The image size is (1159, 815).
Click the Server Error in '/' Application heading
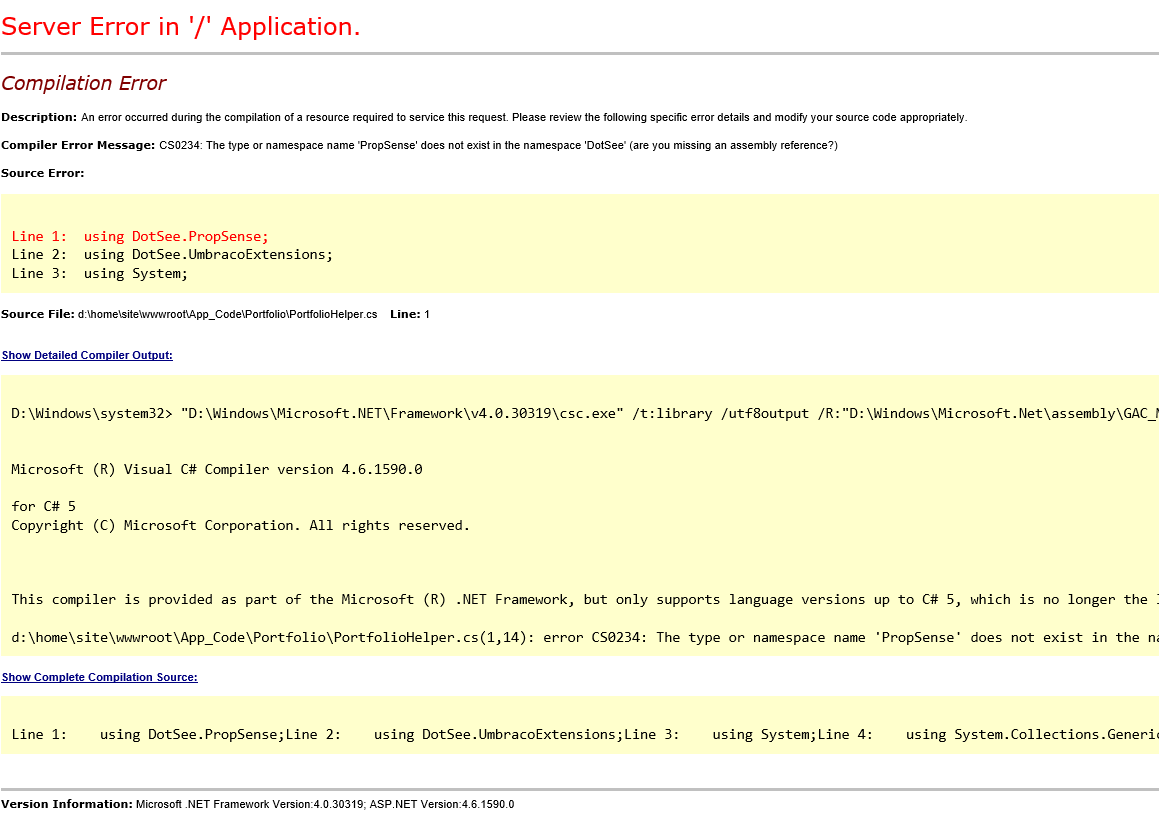(181, 27)
